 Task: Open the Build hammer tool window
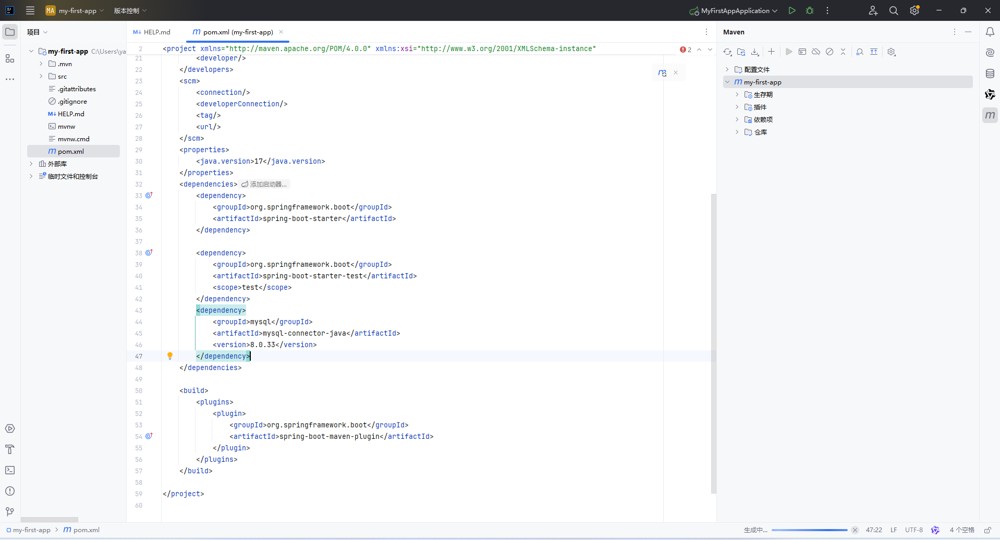point(10,449)
